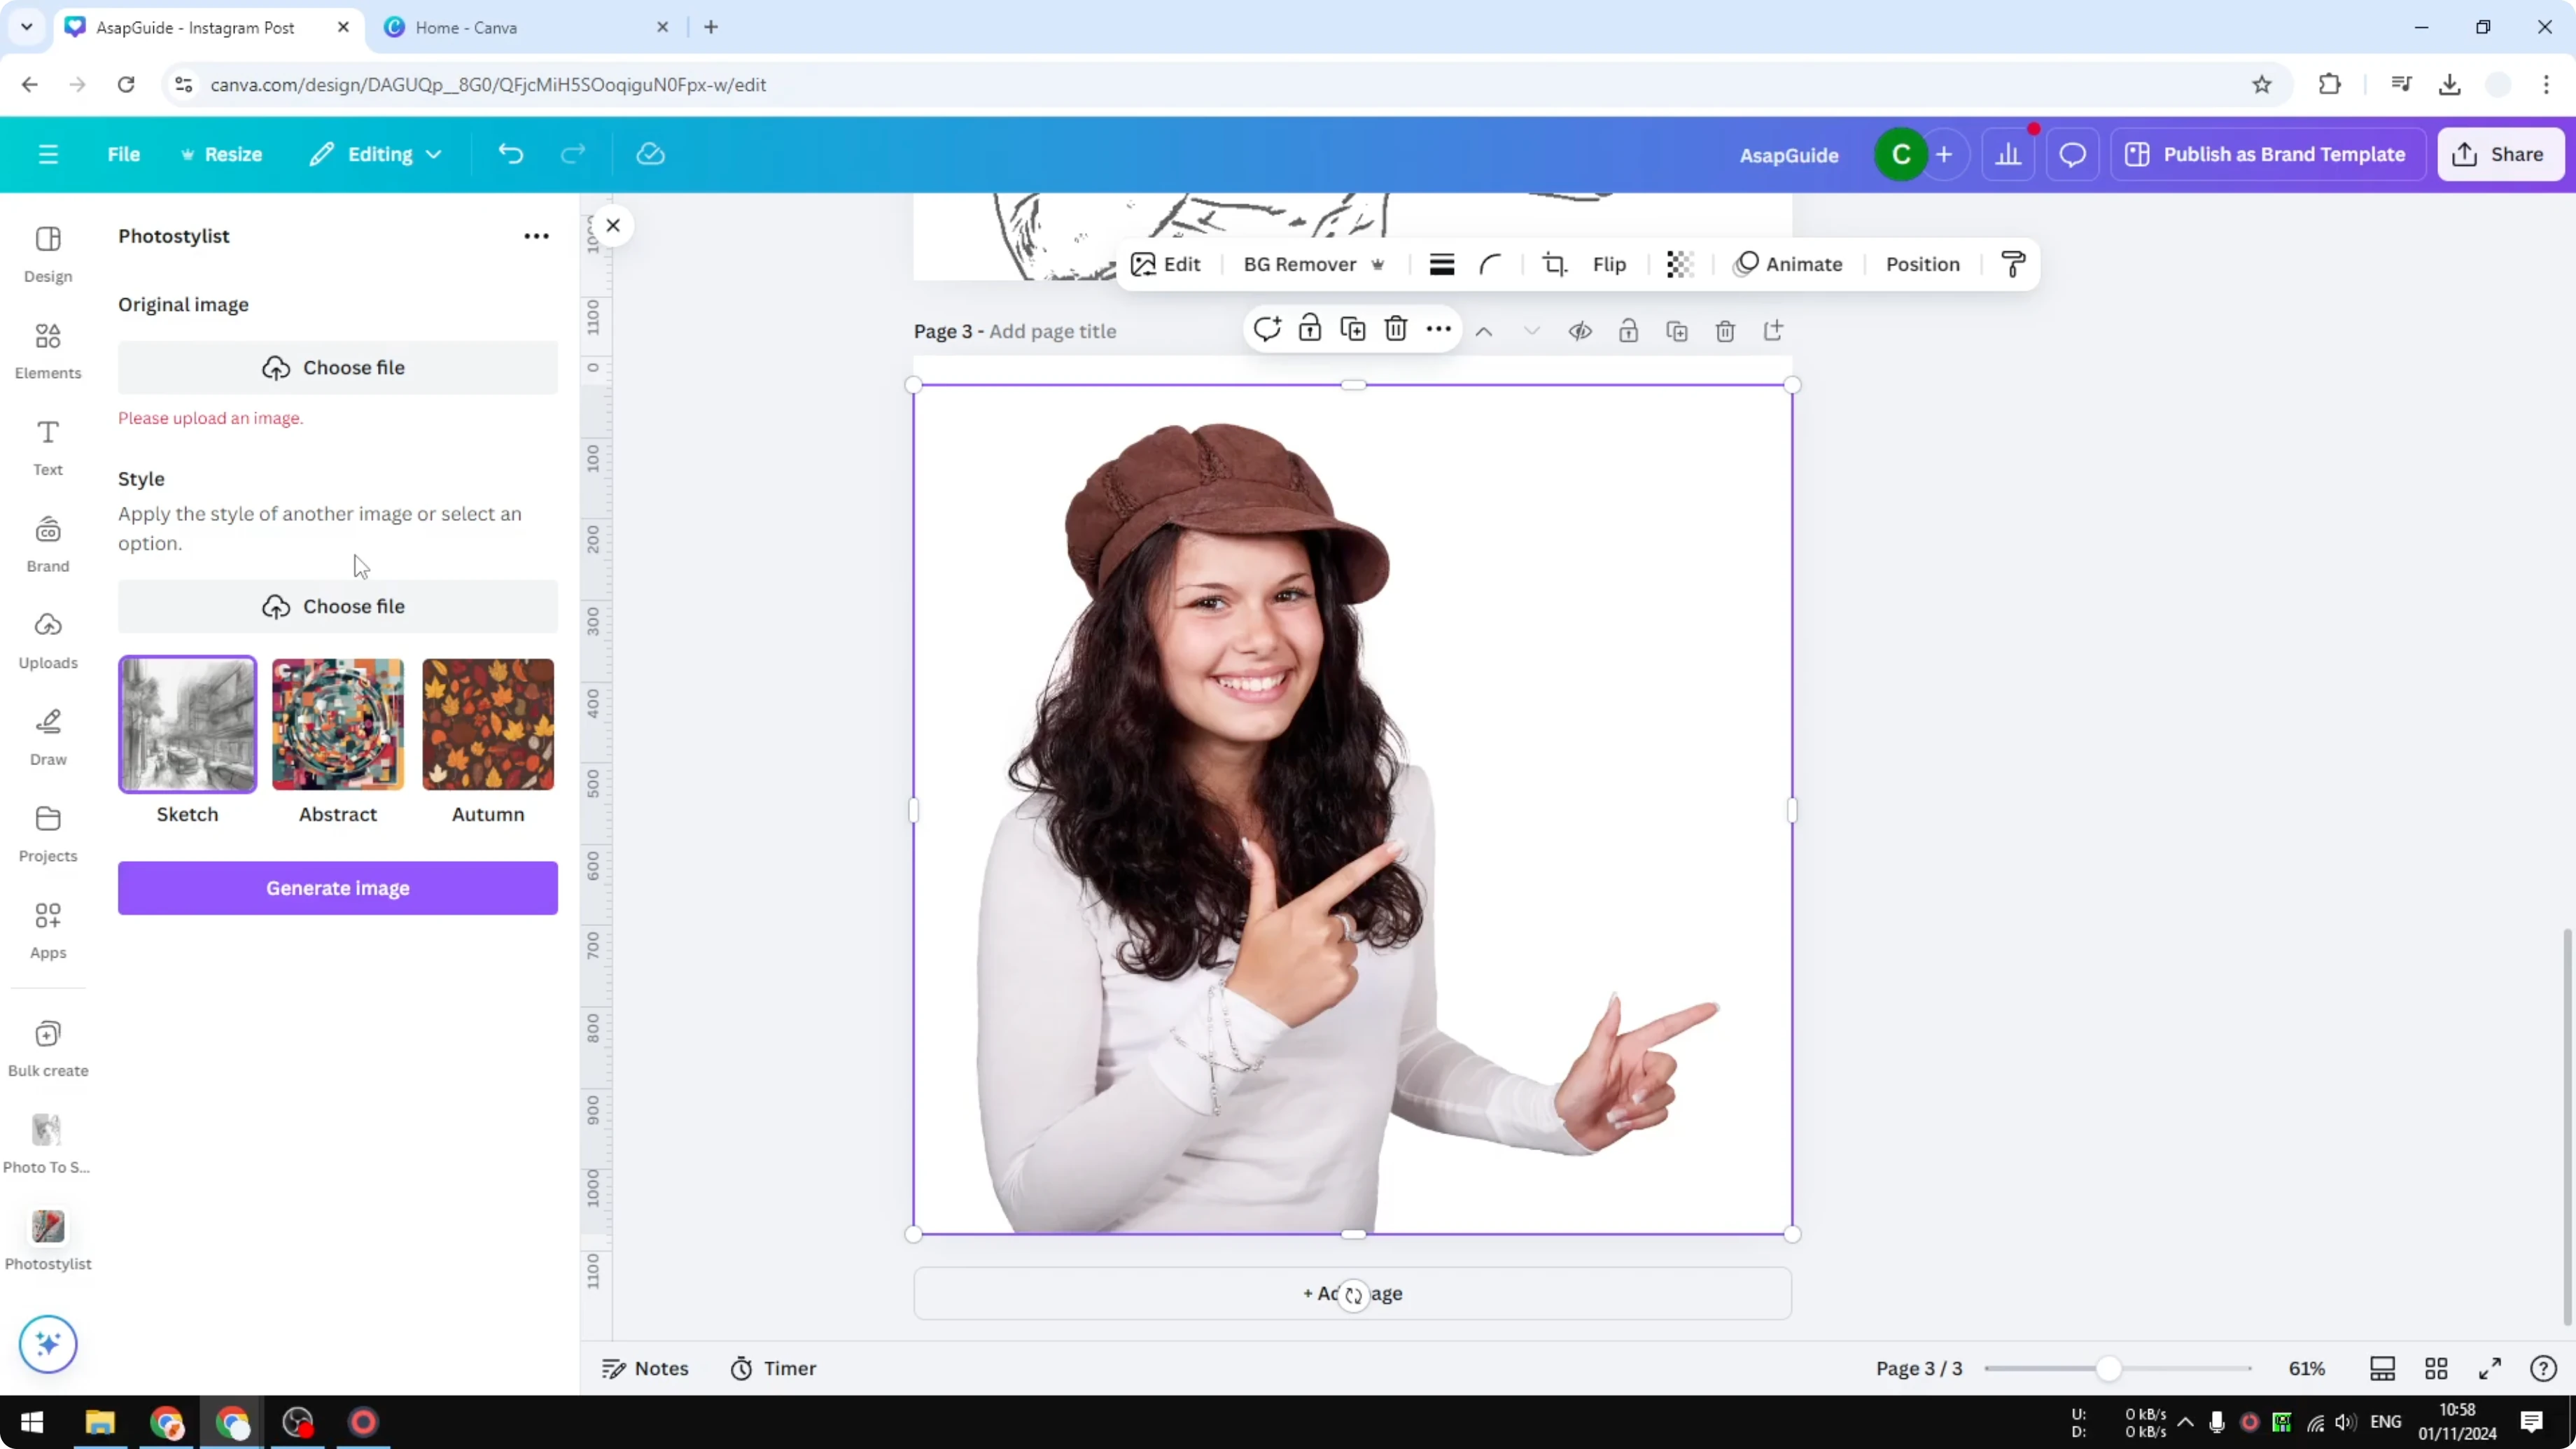Viewport: 2576px width, 1449px height.
Task: Open the Canva AI assistant sparkle icon
Action: pos(47,1344)
